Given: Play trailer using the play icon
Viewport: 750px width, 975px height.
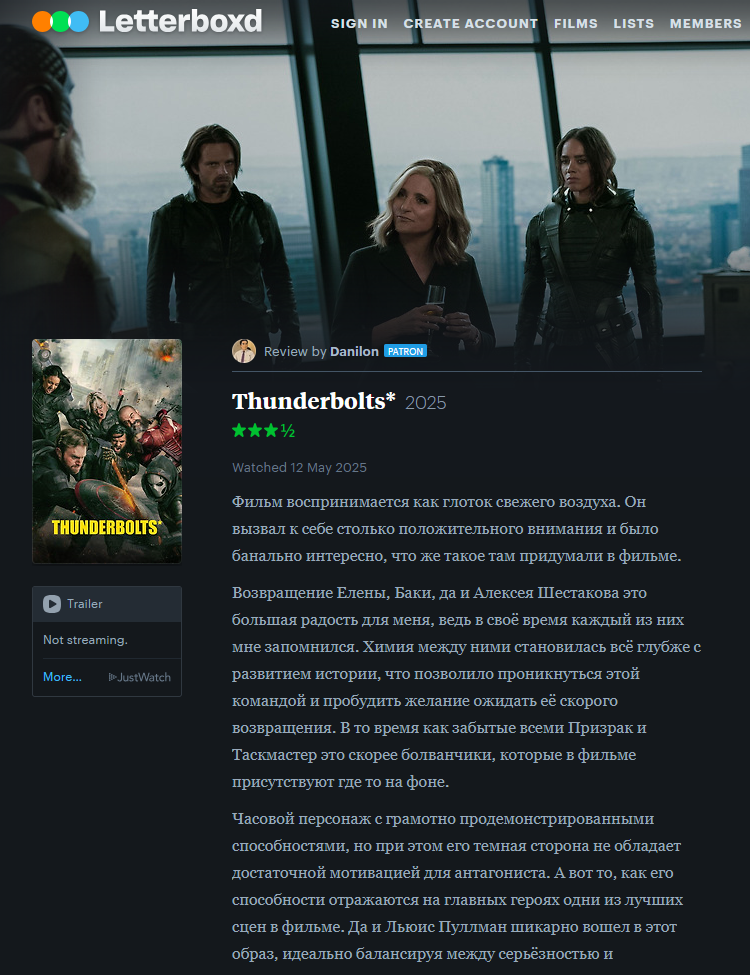Looking at the screenshot, I should pos(52,604).
